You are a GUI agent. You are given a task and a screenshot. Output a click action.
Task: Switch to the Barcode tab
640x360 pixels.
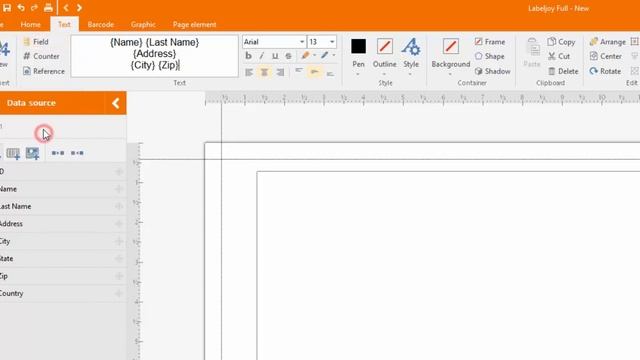coord(100,24)
